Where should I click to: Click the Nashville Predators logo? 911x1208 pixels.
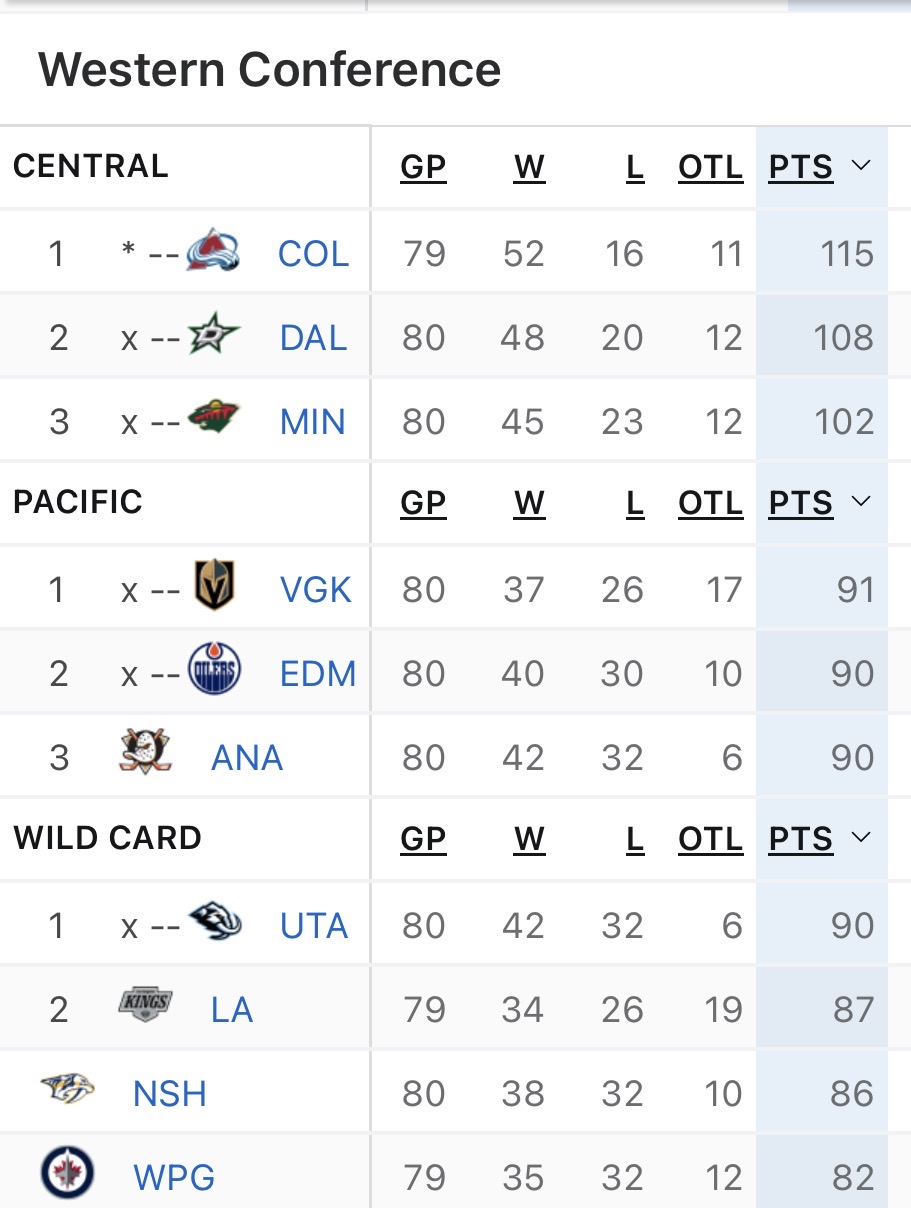(68, 1090)
